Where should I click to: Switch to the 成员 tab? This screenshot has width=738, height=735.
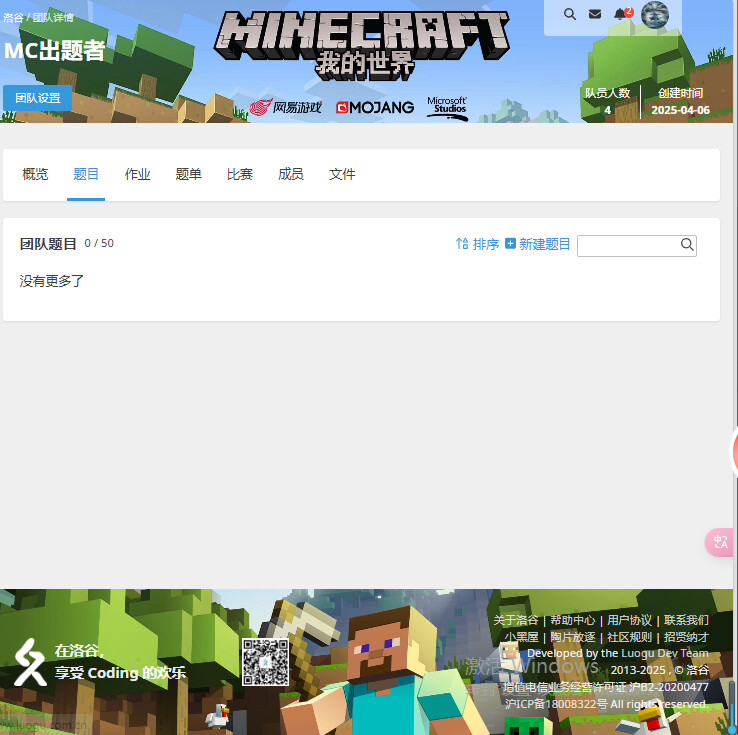(x=291, y=174)
